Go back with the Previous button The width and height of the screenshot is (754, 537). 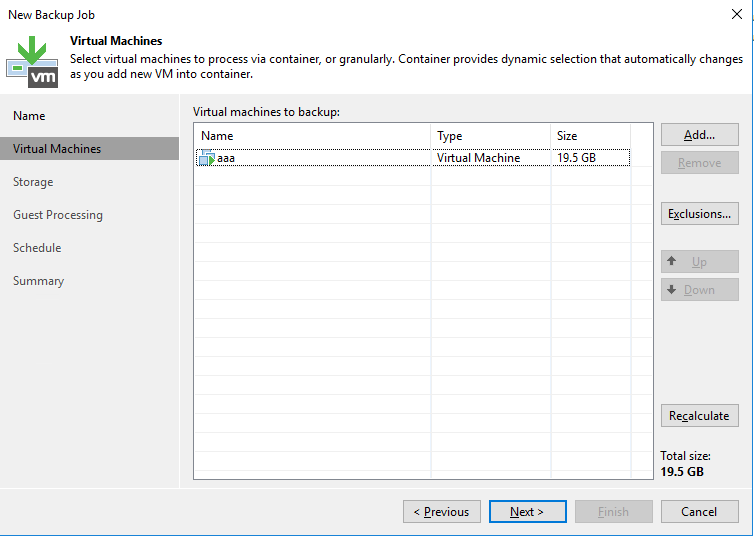point(441,512)
